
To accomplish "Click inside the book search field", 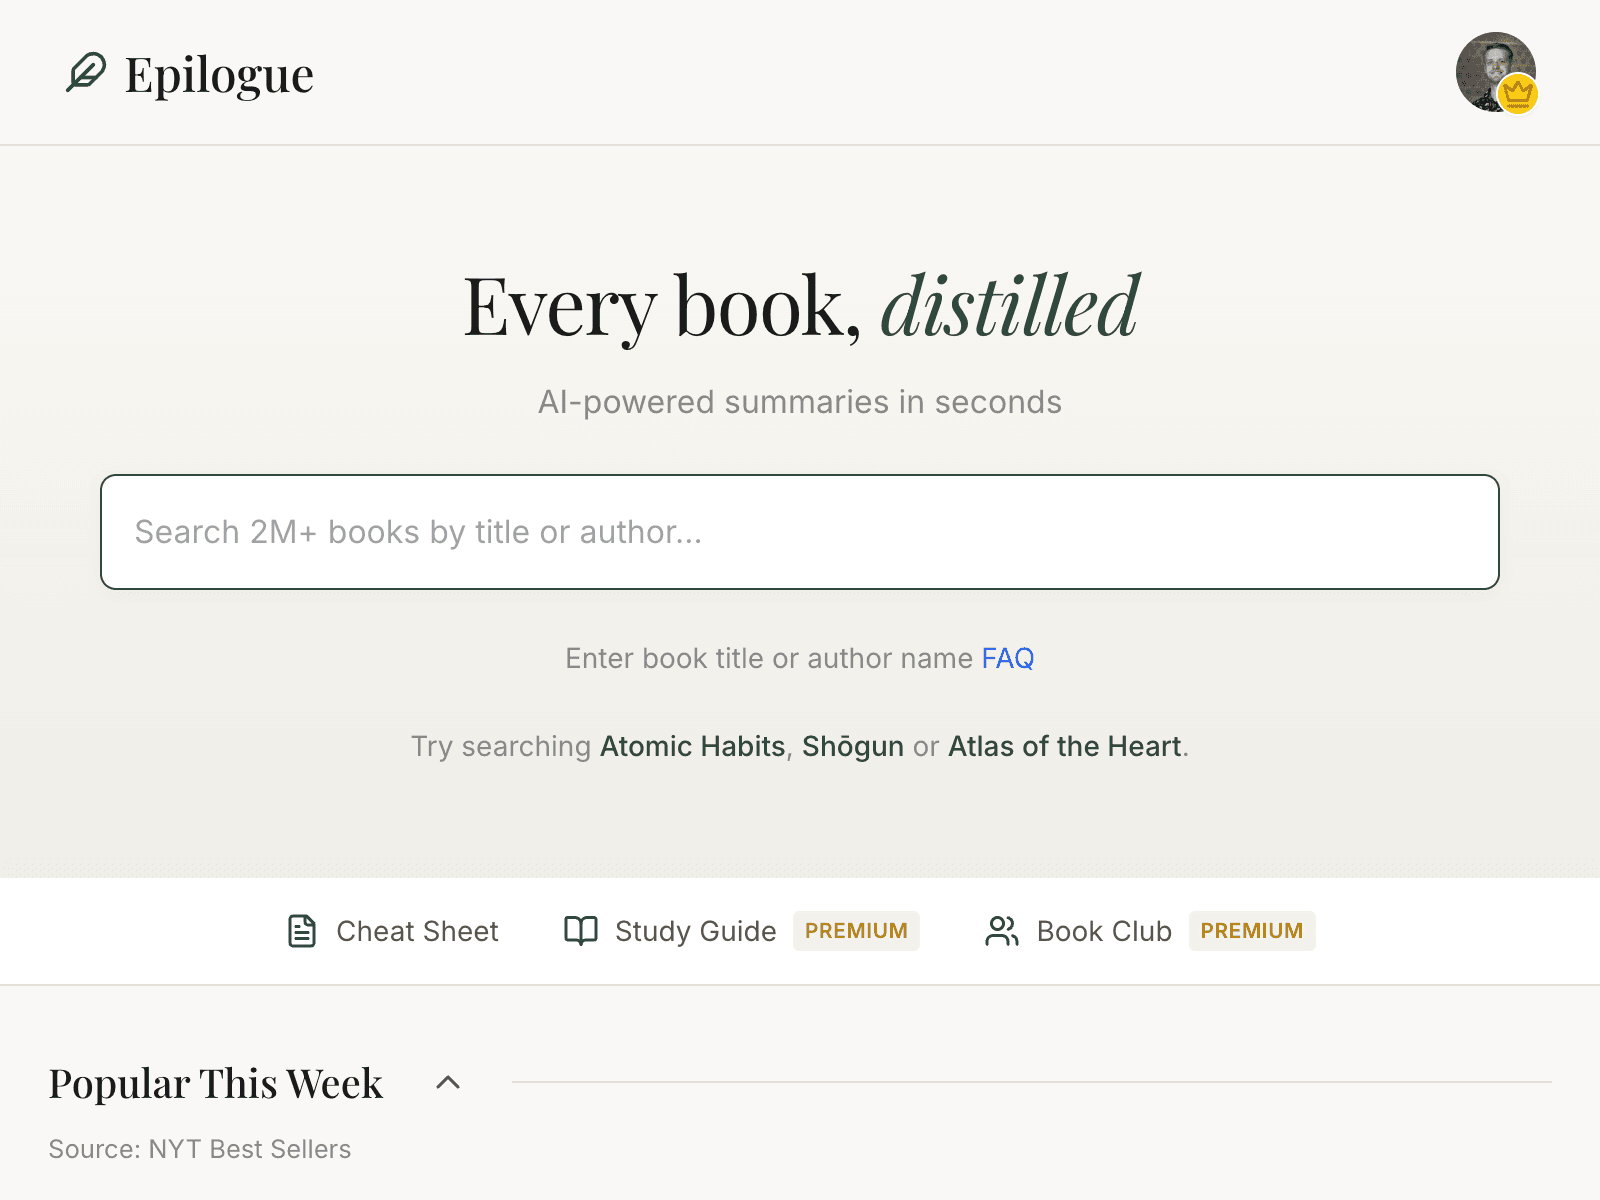I will (x=800, y=531).
